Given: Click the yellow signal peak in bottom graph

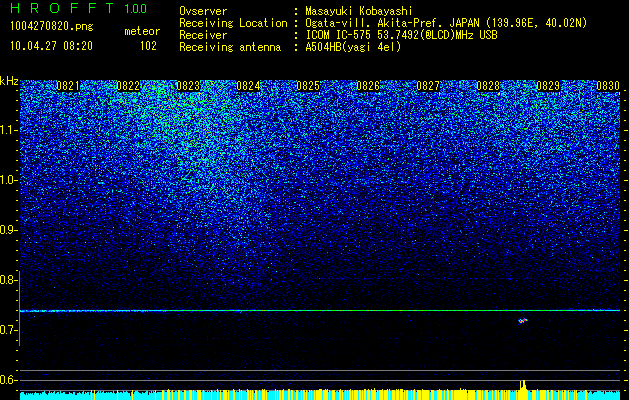Looking at the screenshot, I should (x=523, y=385).
